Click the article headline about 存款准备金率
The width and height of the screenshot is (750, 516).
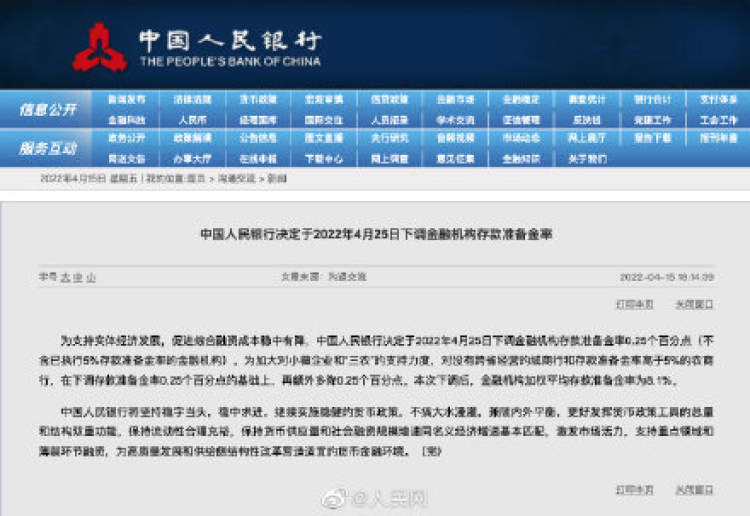(x=376, y=234)
